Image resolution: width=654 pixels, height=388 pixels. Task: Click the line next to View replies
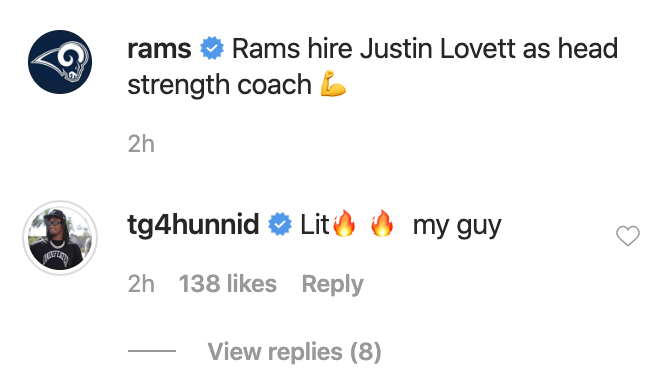152,351
